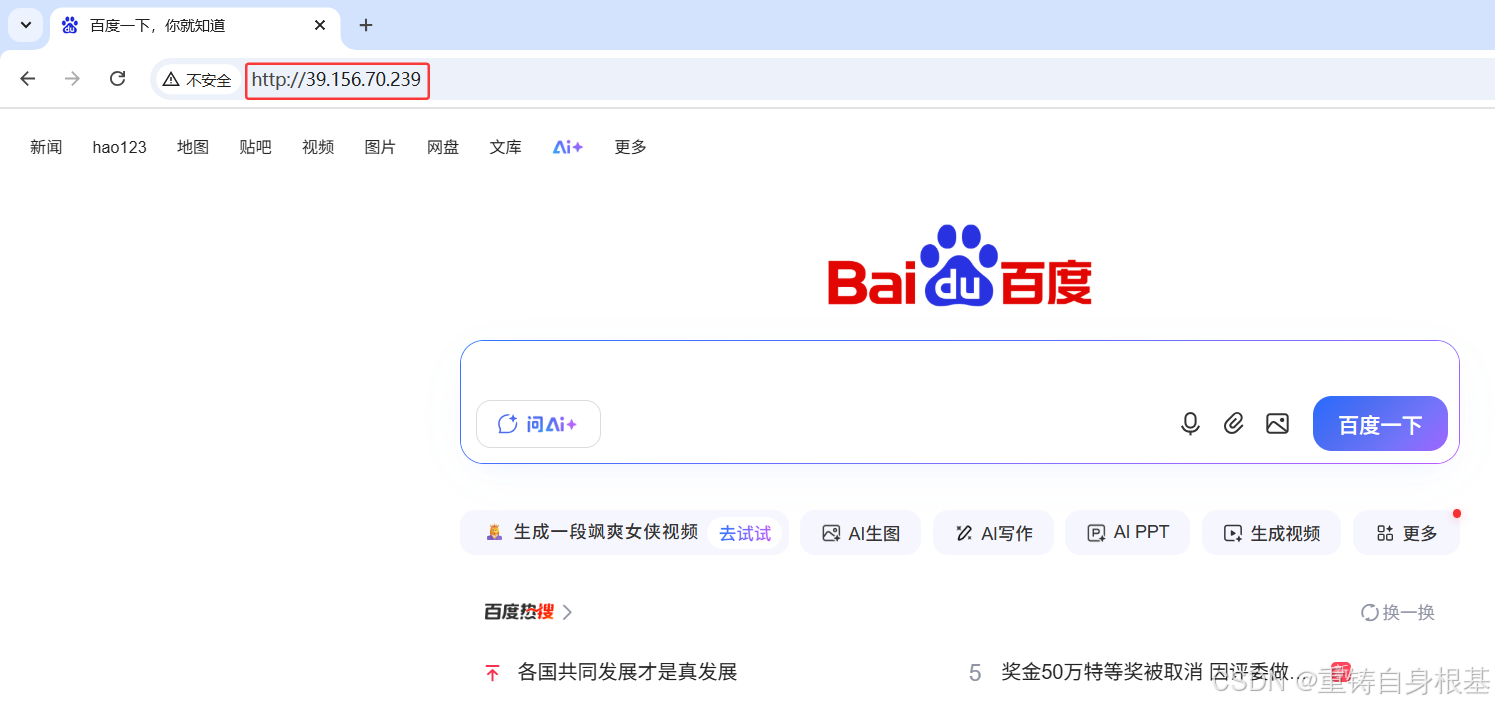Expand the 更多 AI tools button
This screenshot has width=1495, height=707.
tap(1406, 533)
